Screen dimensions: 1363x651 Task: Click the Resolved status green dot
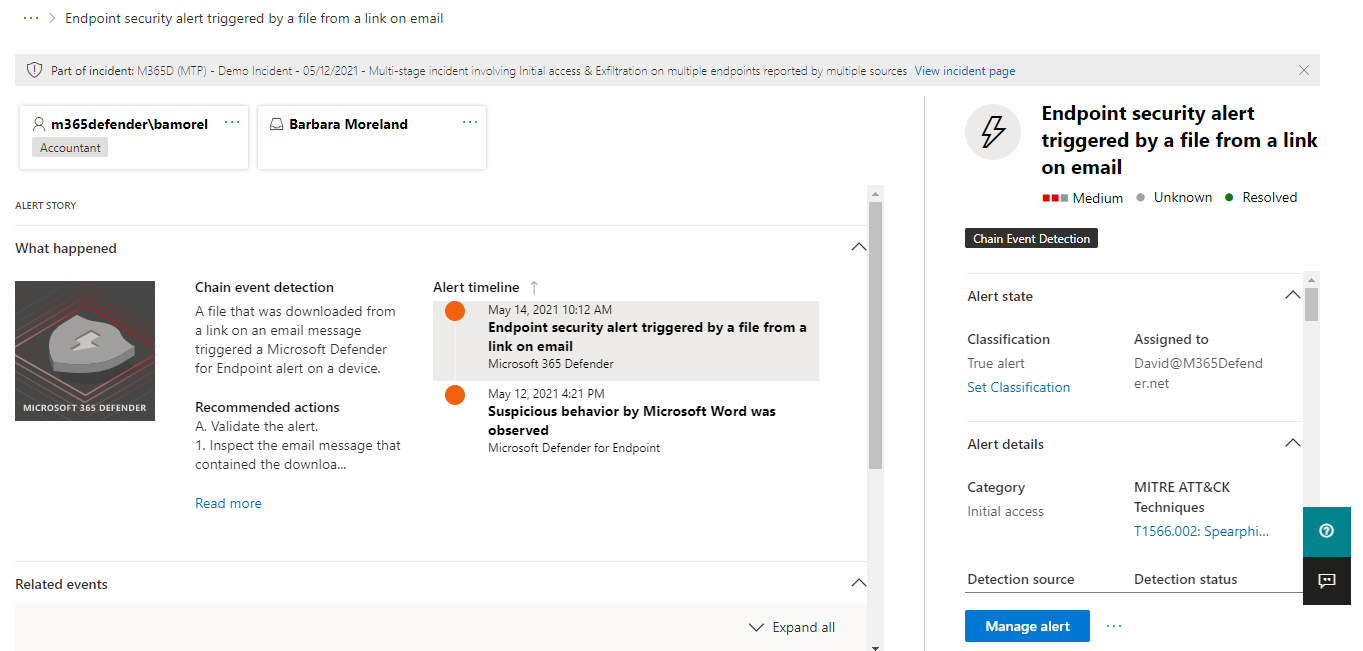click(1229, 198)
